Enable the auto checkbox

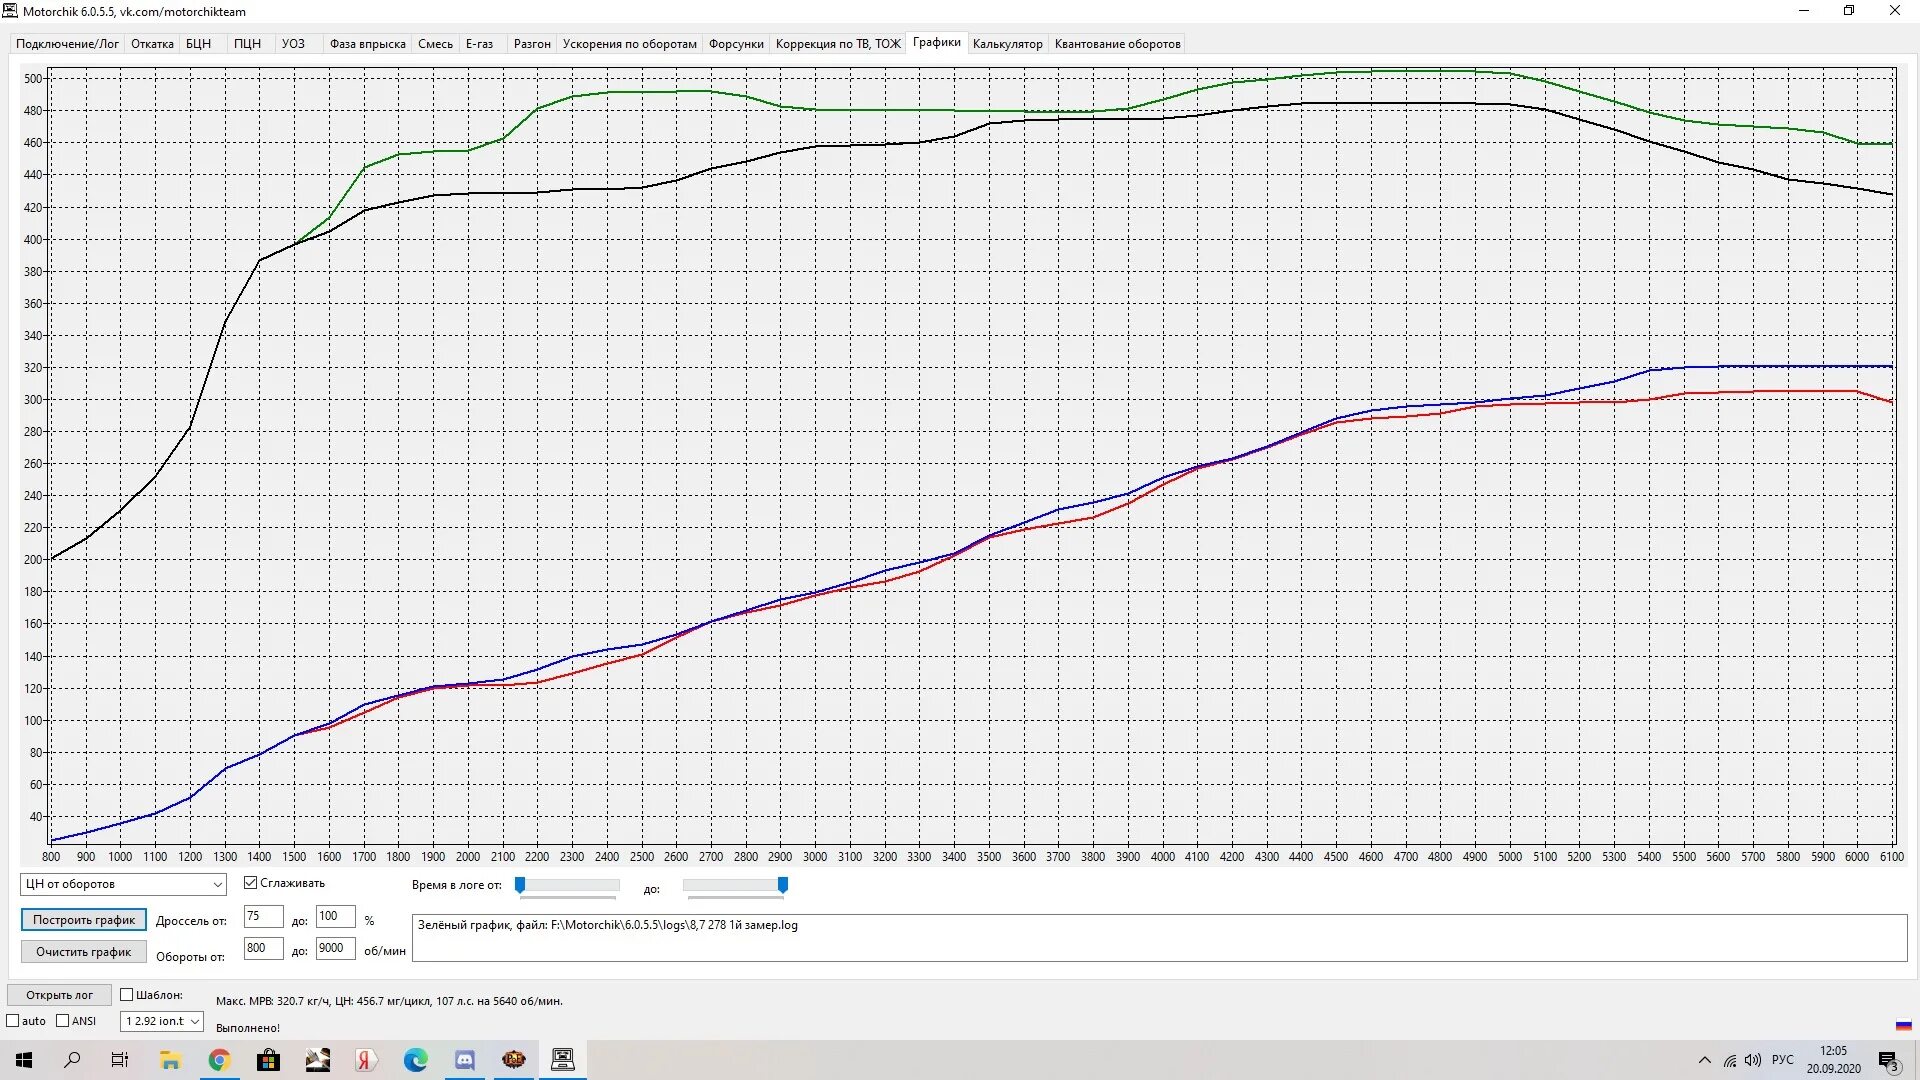coord(13,1021)
